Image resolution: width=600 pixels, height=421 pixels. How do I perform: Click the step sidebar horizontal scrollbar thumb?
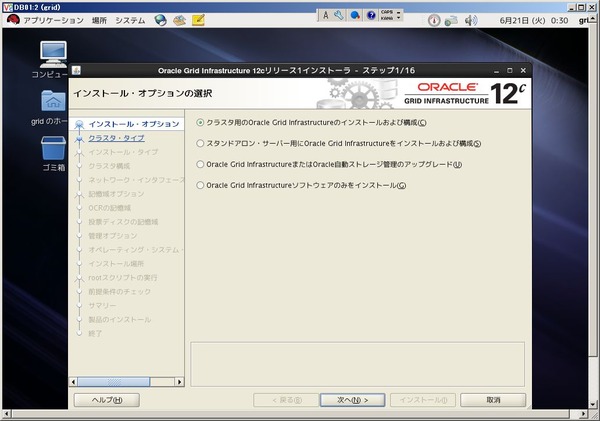pos(114,382)
